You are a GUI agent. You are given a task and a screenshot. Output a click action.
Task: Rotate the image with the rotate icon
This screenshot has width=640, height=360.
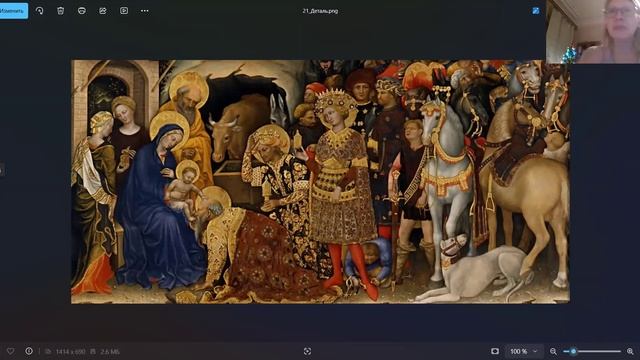40,11
